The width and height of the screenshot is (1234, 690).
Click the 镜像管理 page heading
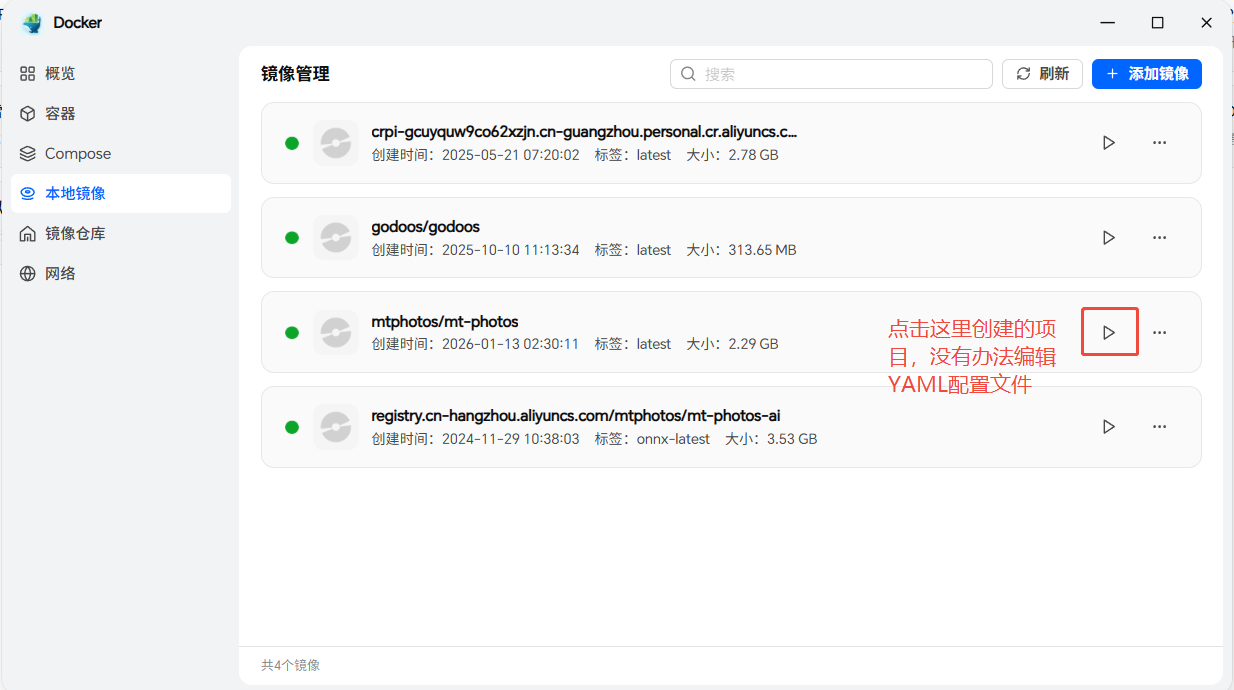click(x=296, y=74)
